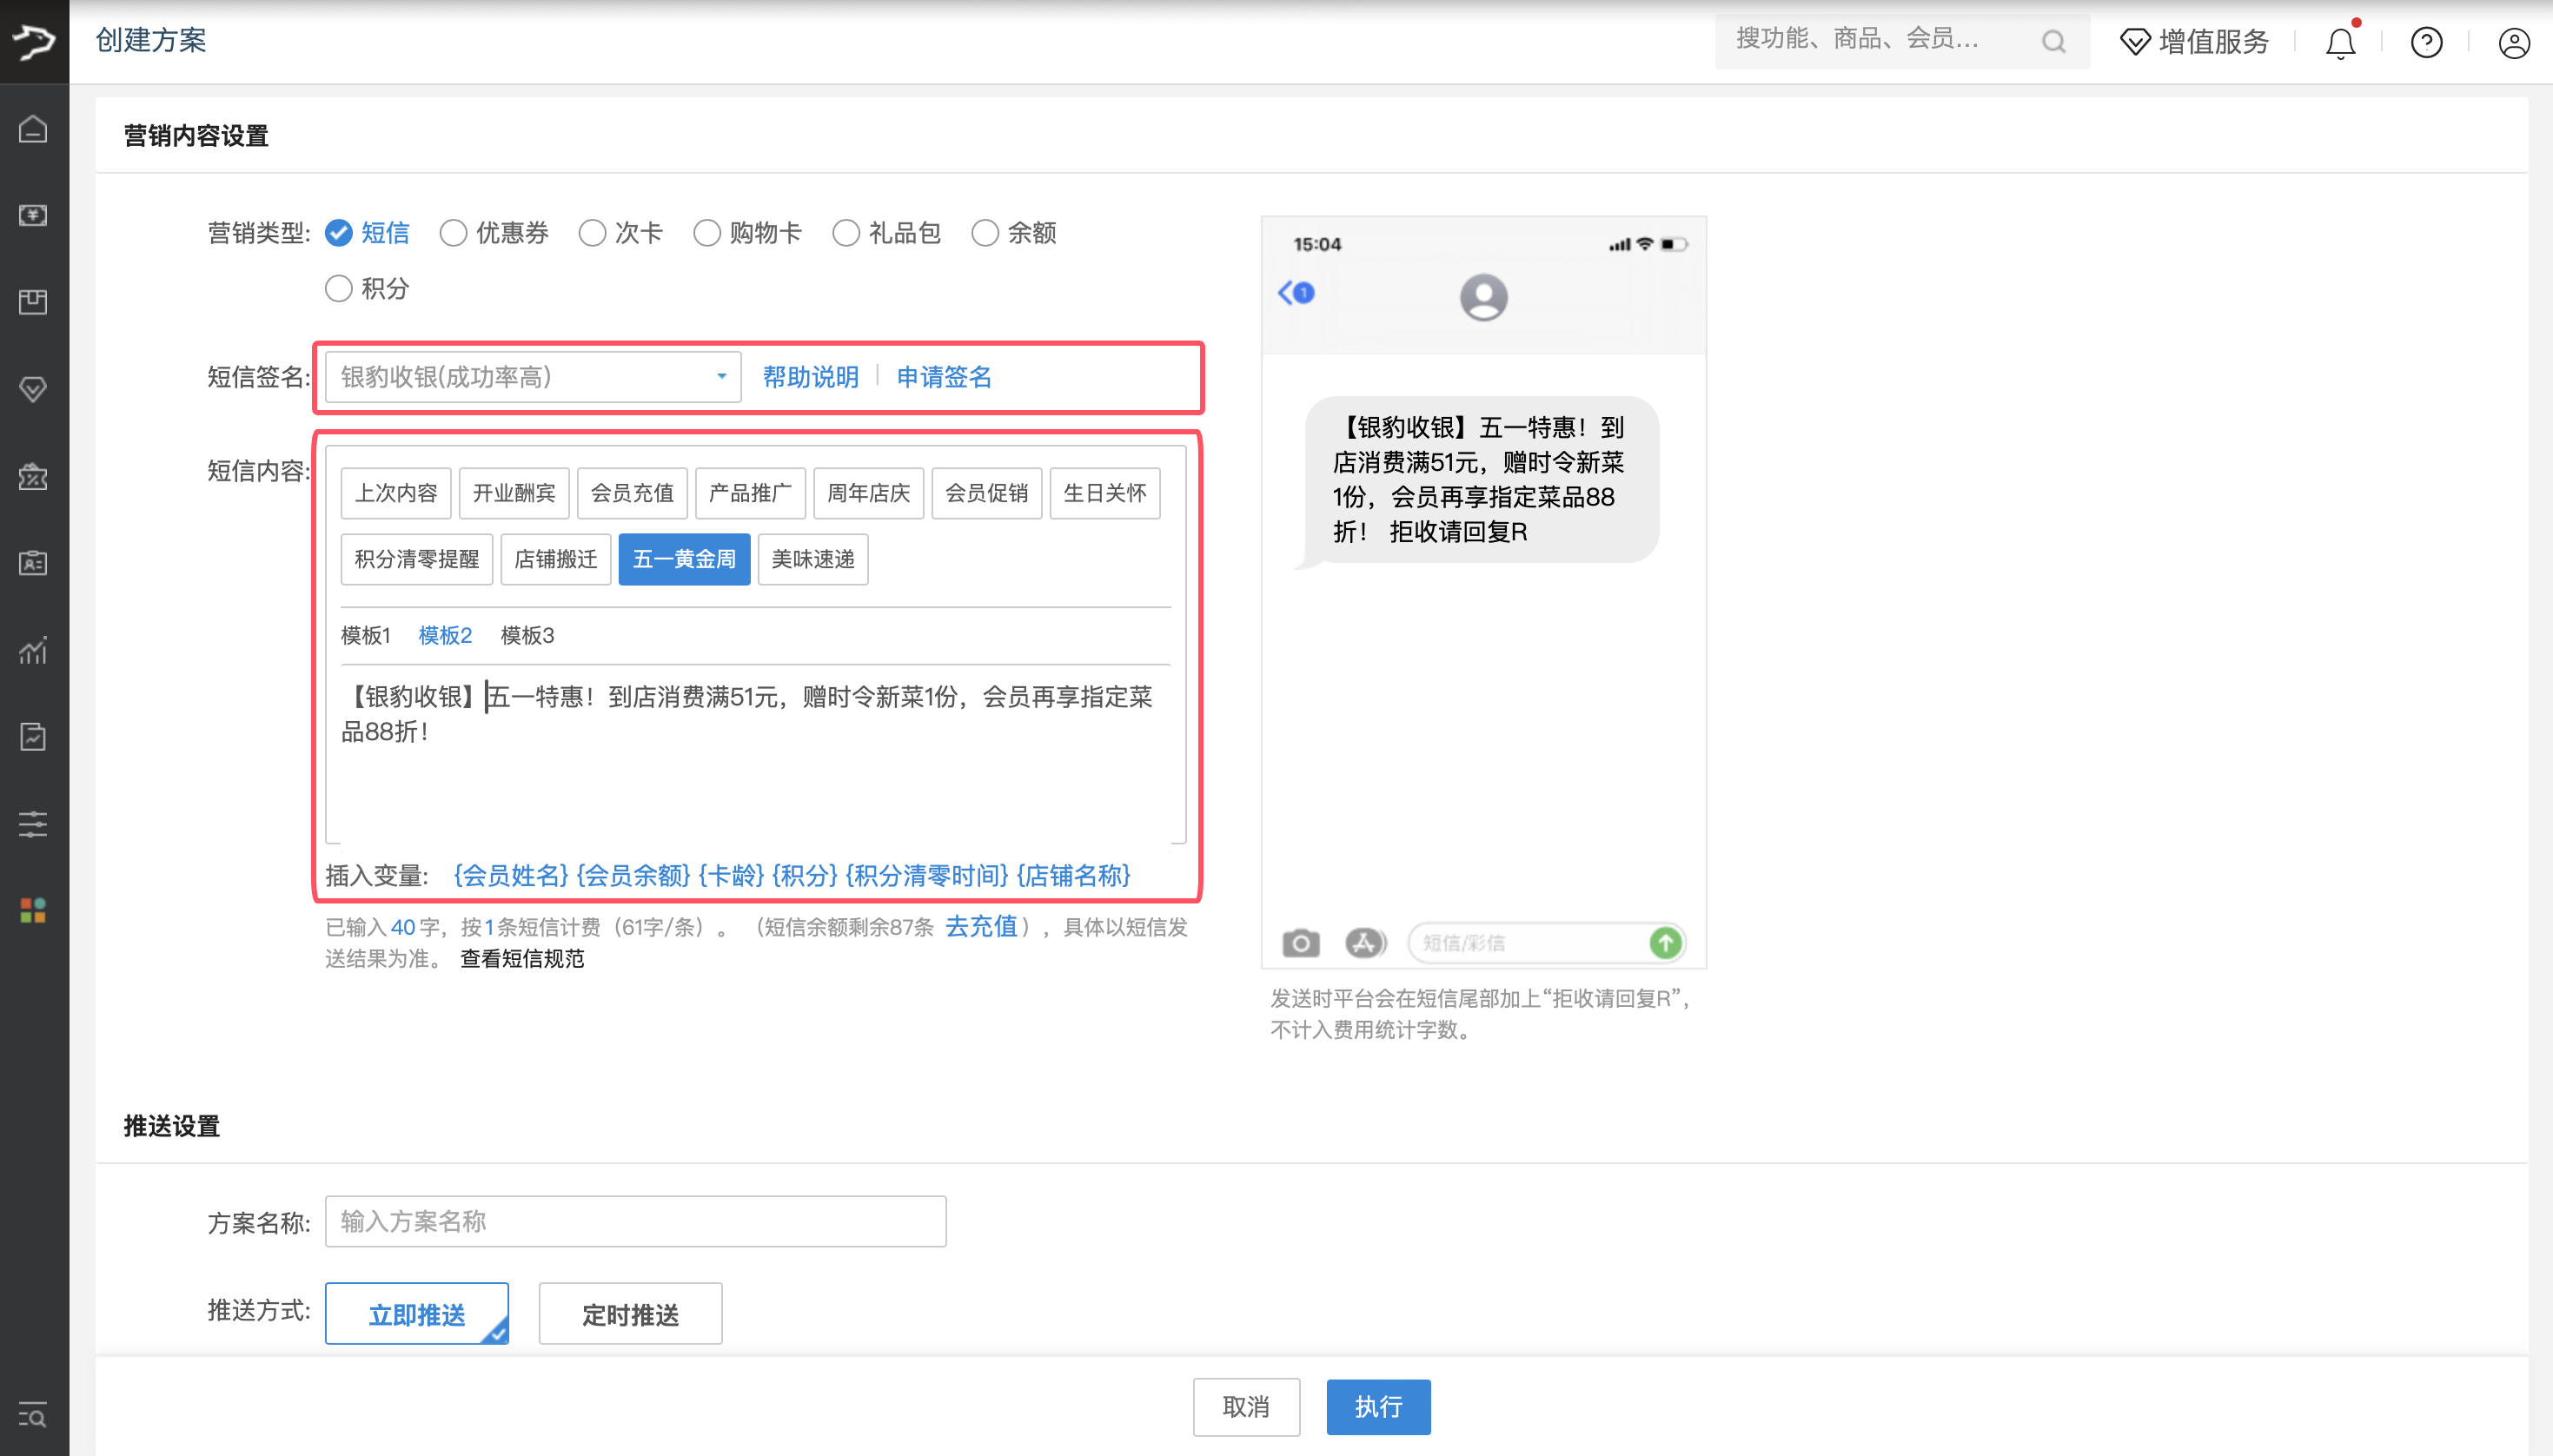Switch to 模板3 template tab

click(527, 635)
